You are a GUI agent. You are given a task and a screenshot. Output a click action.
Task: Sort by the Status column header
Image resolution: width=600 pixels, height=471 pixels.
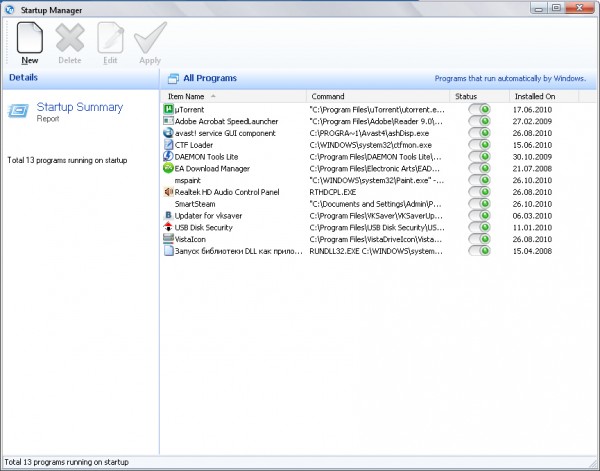[479, 96]
